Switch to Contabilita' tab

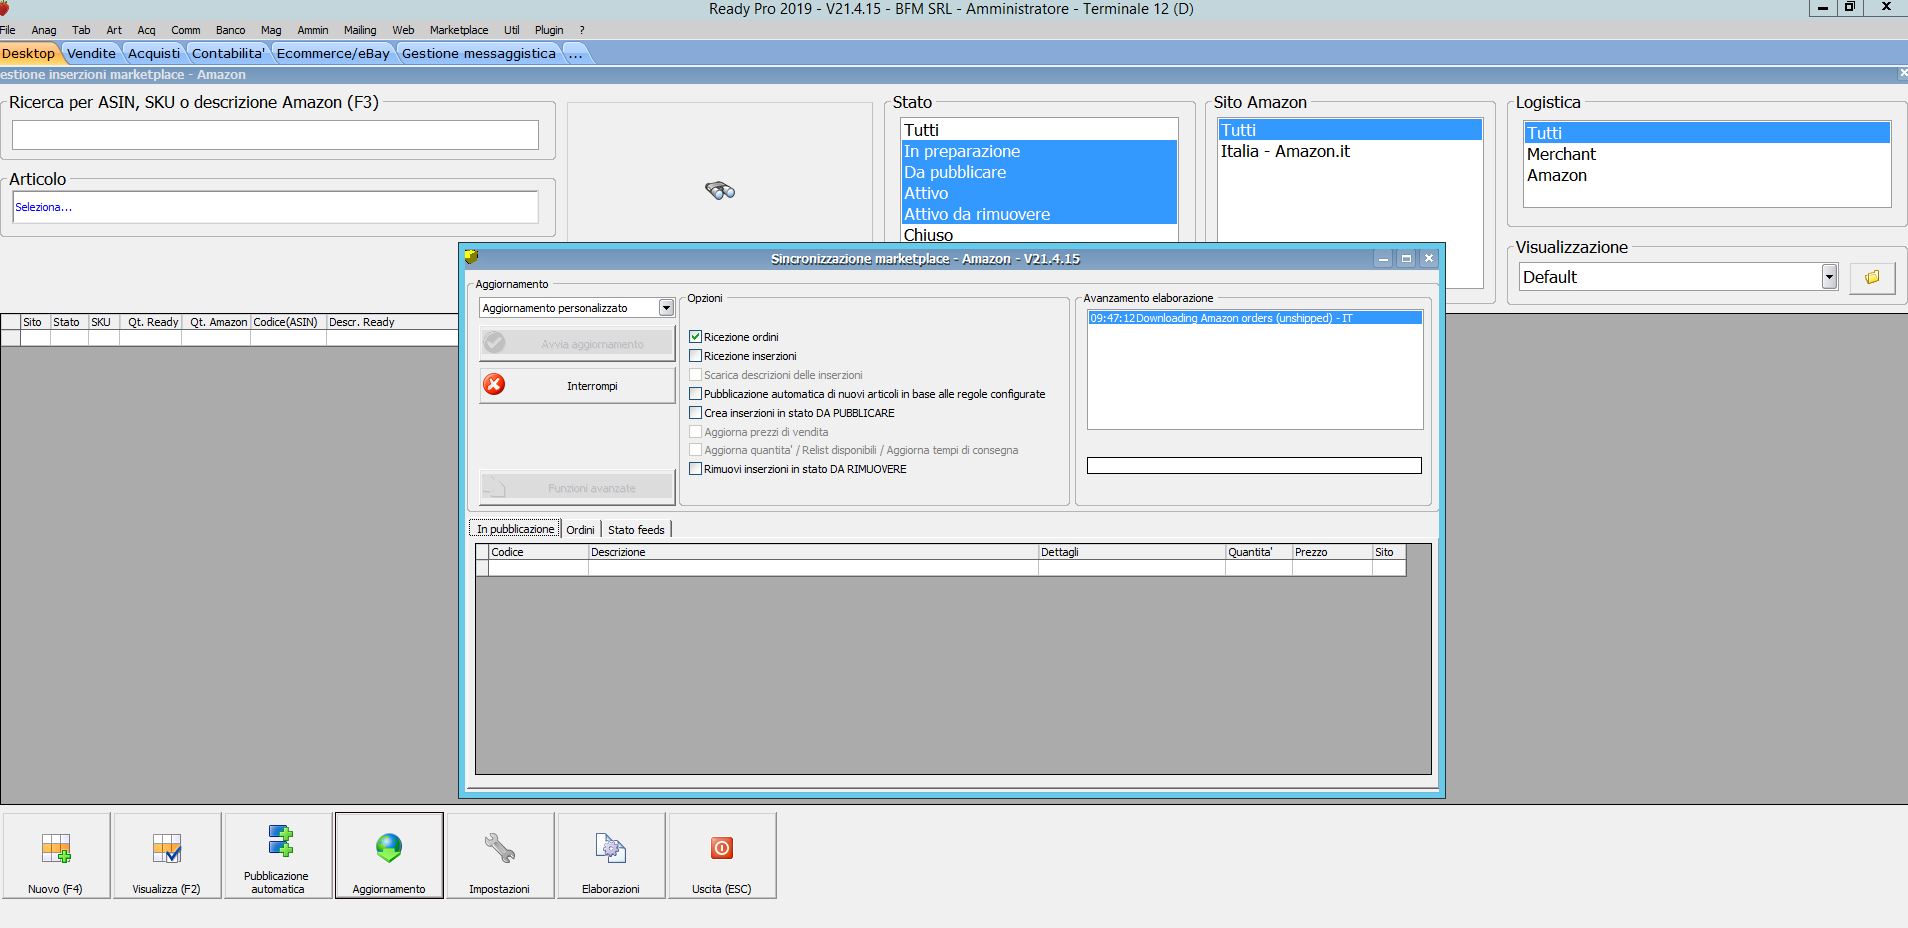[228, 53]
